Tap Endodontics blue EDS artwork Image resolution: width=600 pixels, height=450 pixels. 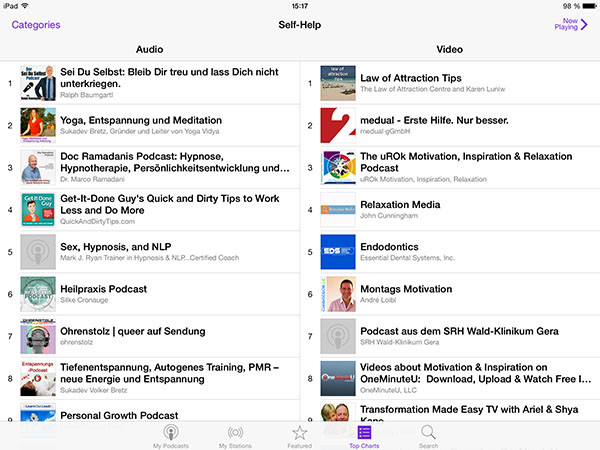pos(338,252)
